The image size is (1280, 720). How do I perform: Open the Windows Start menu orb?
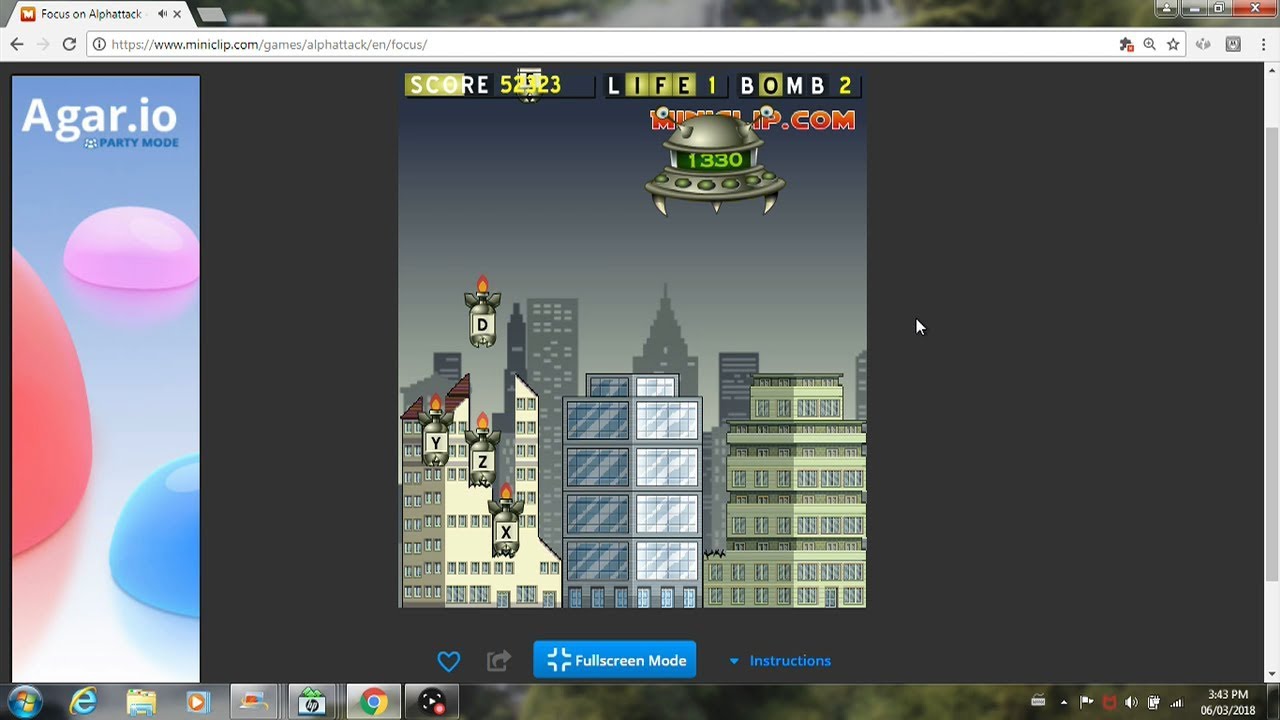(x=24, y=702)
